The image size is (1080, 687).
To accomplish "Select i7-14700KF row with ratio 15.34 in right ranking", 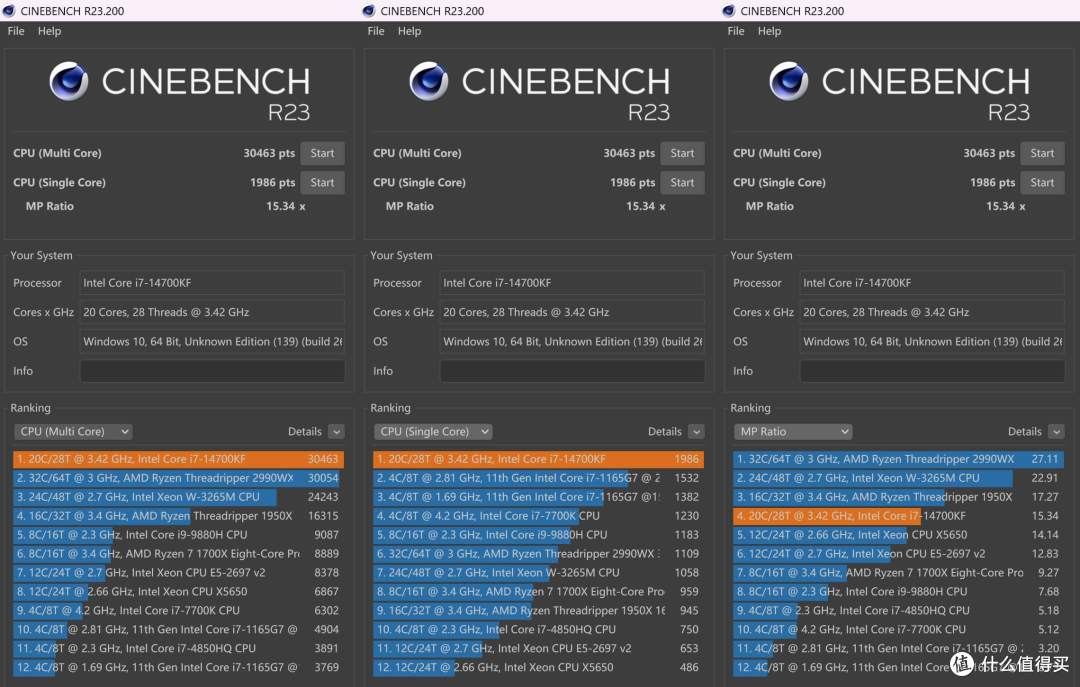I will [x=899, y=515].
